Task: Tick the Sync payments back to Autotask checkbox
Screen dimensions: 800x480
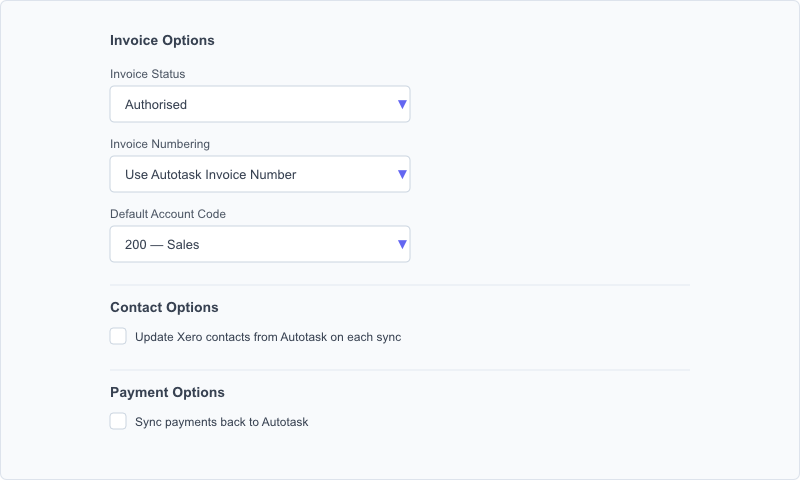Action: click(x=118, y=421)
